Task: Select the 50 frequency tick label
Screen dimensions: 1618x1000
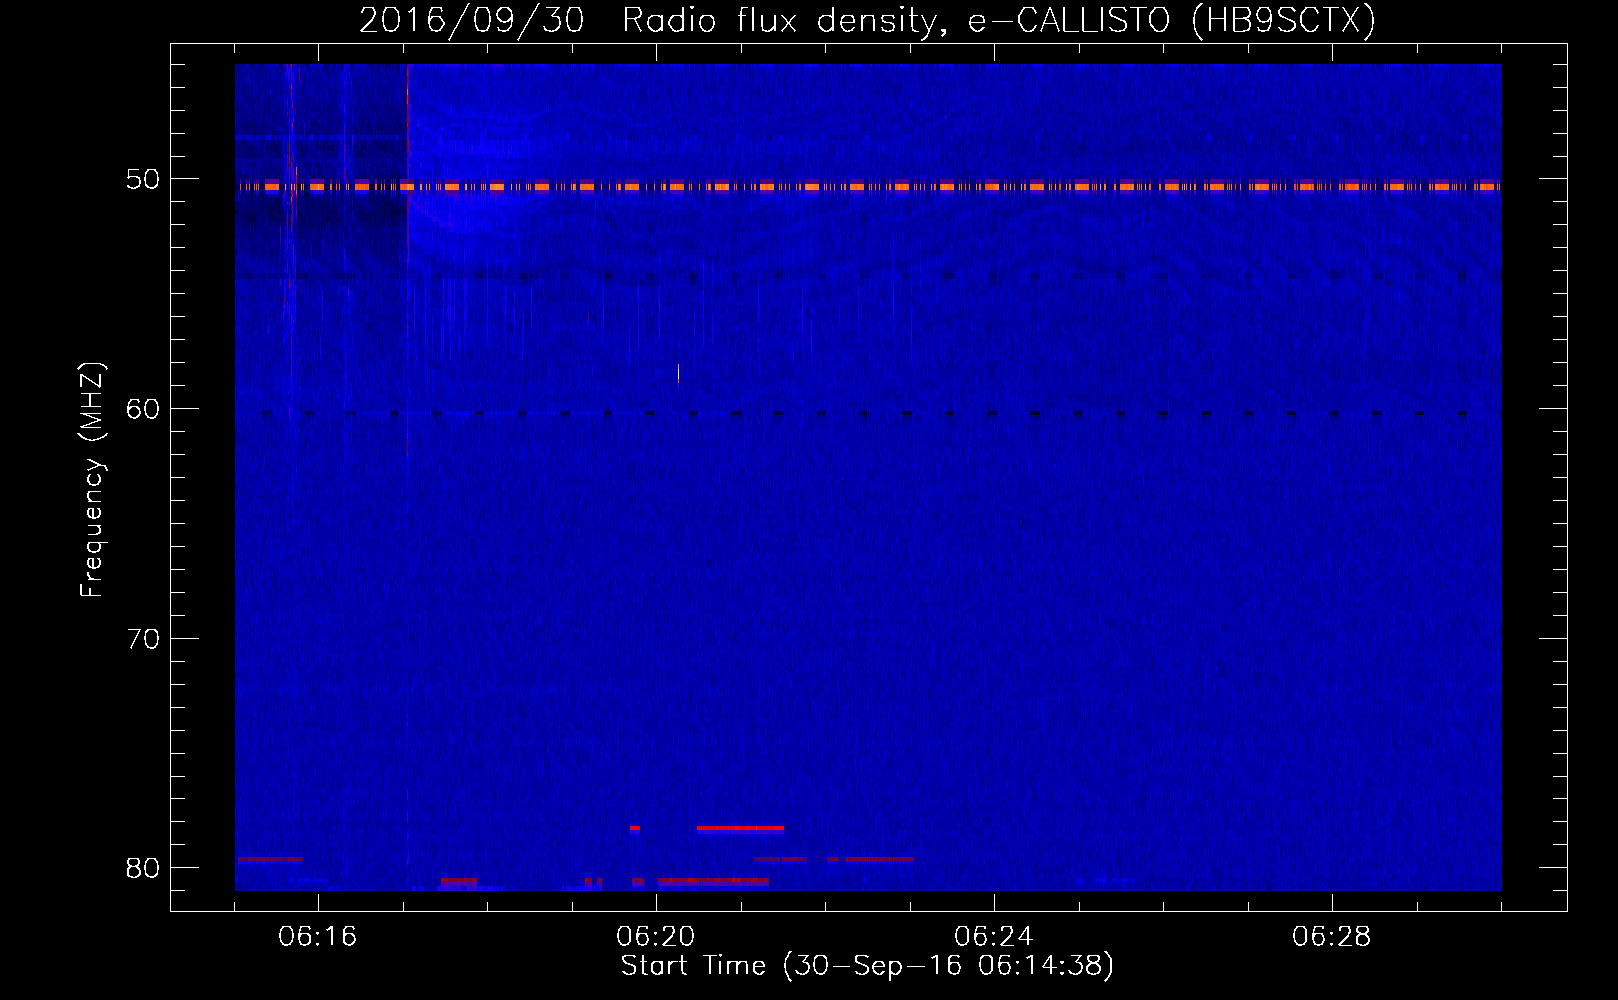Action: click(143, 179)
